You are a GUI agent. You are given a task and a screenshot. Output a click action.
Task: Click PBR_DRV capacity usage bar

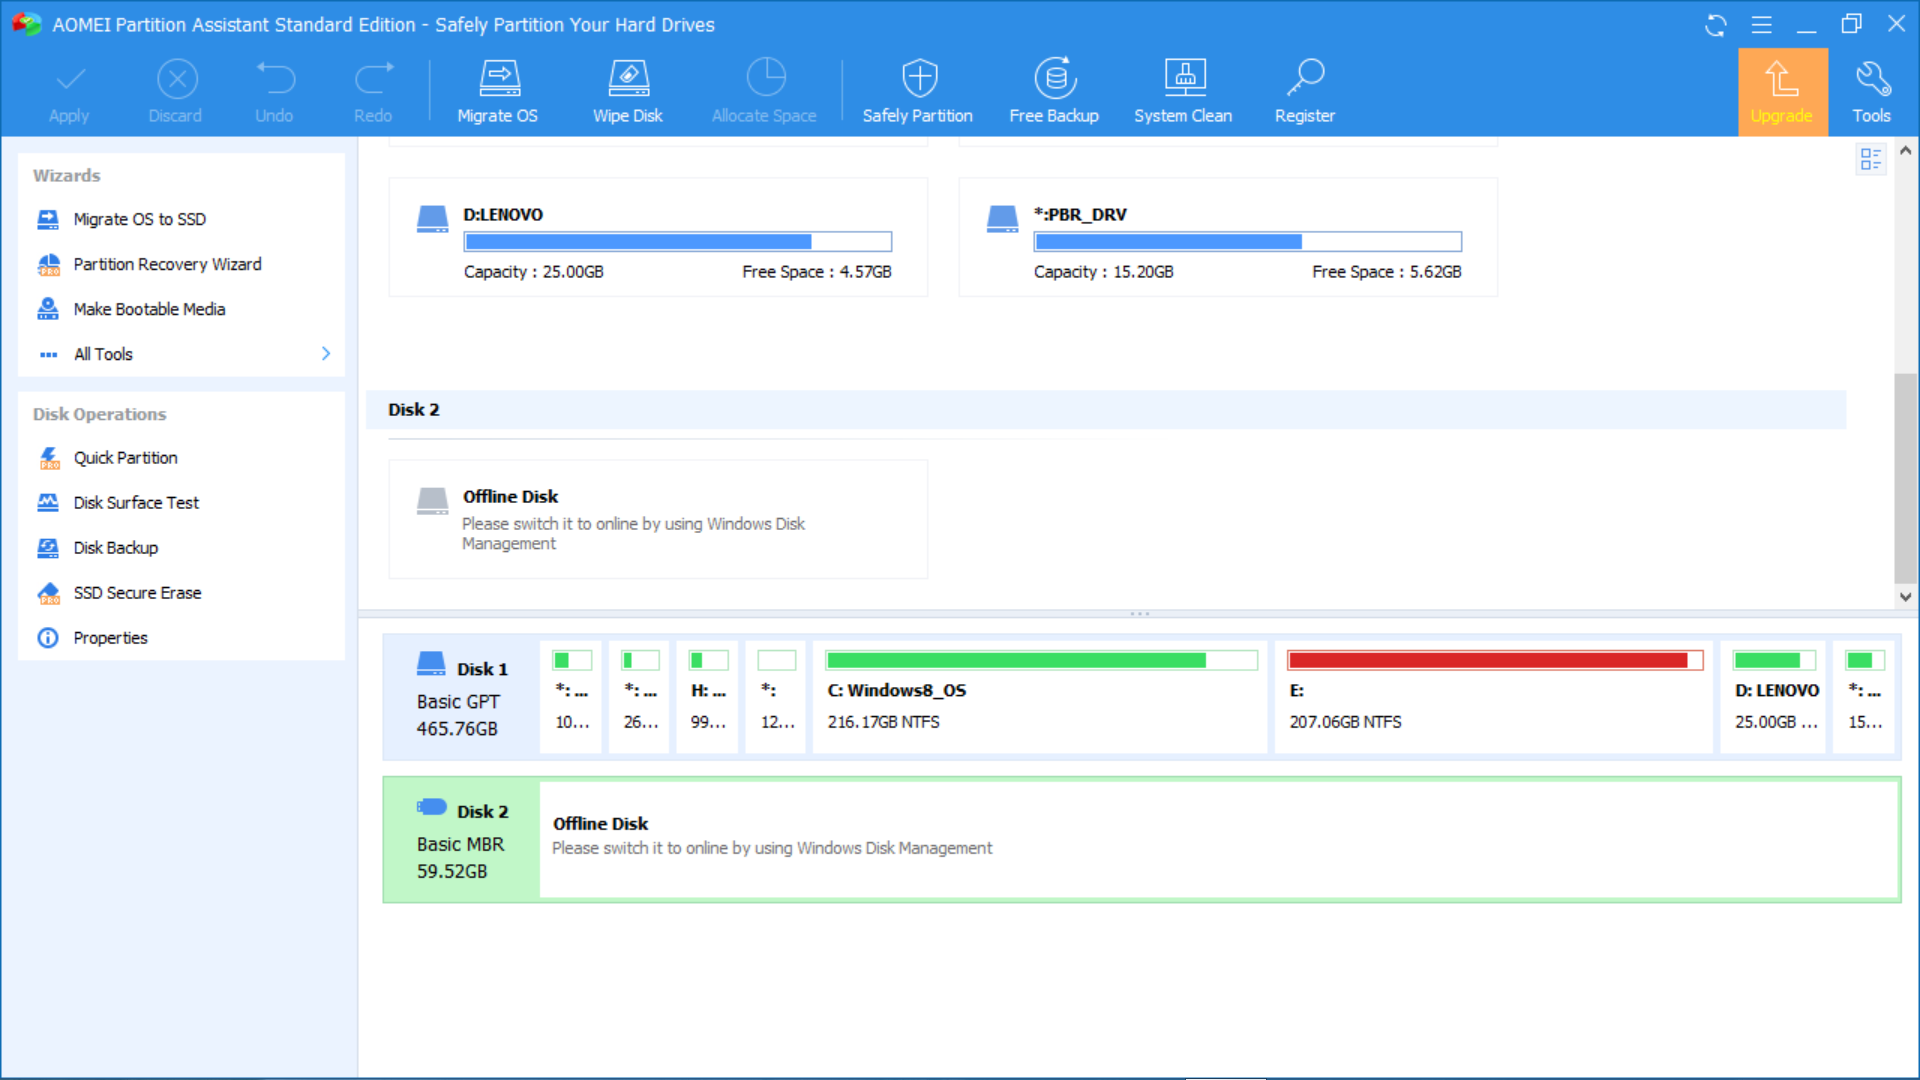point(1247,242)
